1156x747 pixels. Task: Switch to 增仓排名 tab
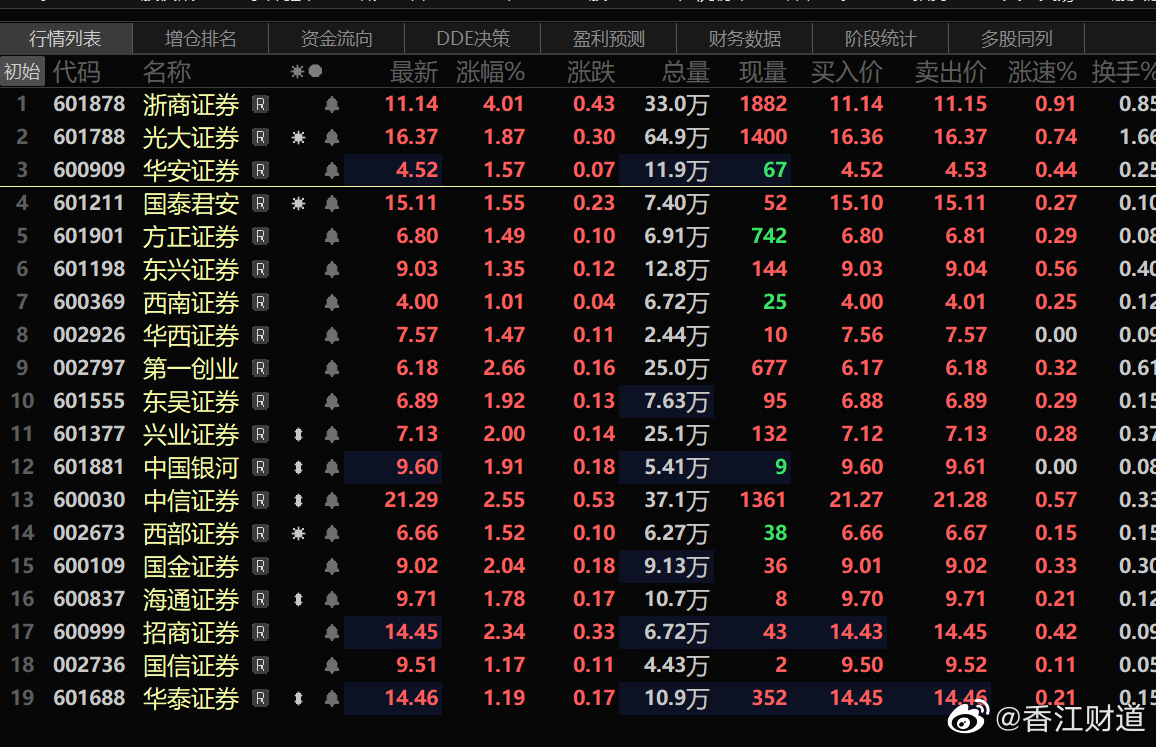coord(201,38)
